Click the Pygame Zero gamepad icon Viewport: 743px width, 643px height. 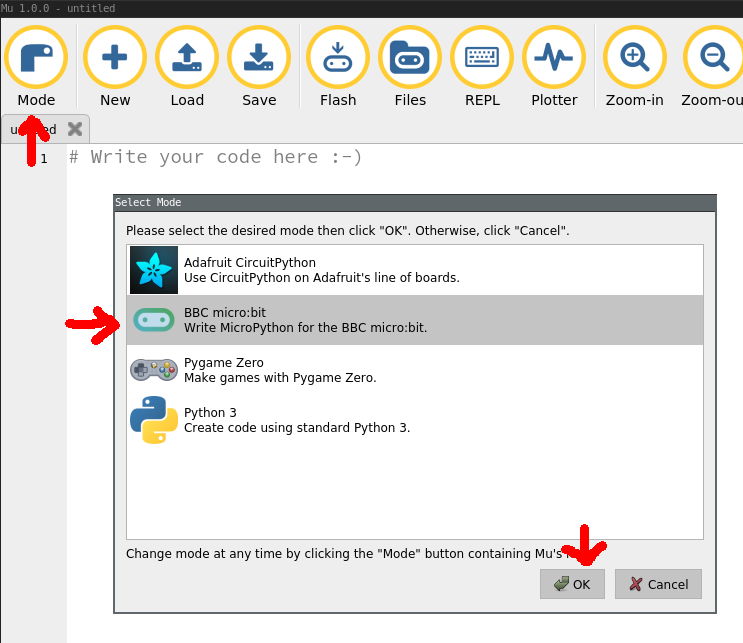point(154,370)
